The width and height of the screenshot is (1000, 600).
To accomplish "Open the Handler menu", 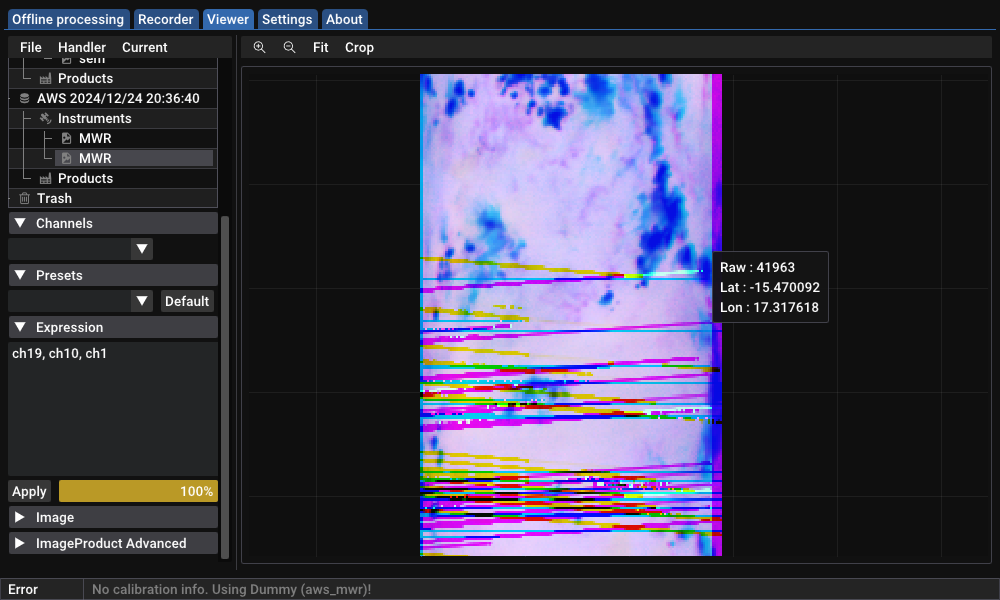I will [82, 47].
